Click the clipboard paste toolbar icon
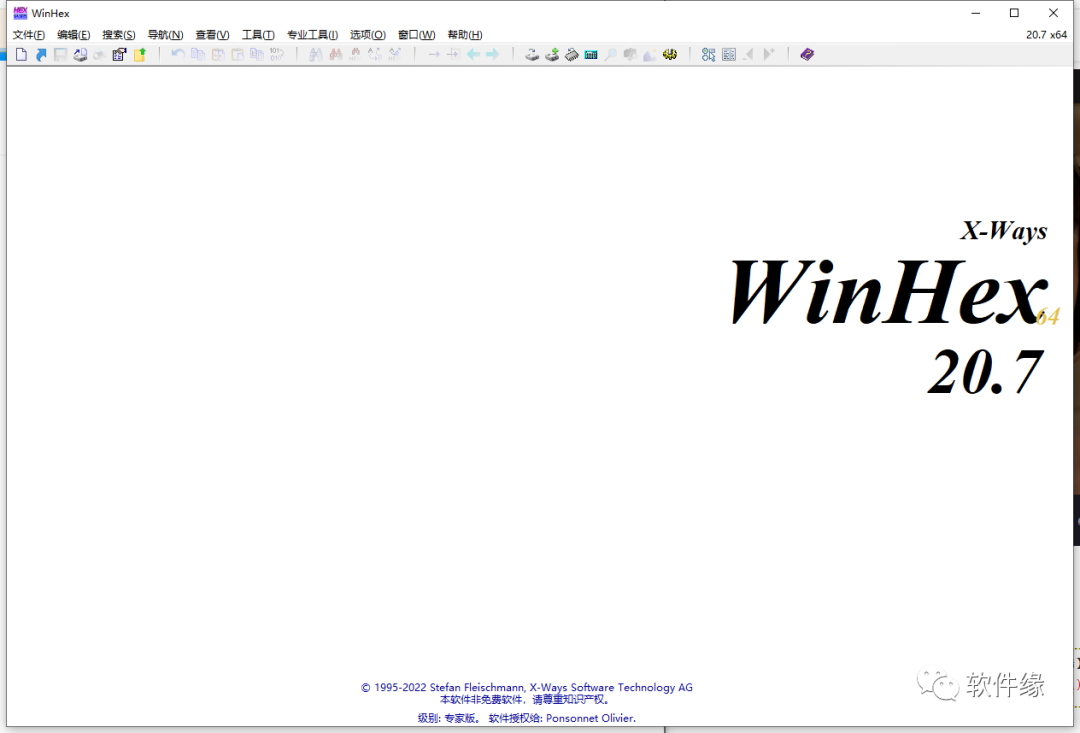1080x733 pixels. point(238,54)
